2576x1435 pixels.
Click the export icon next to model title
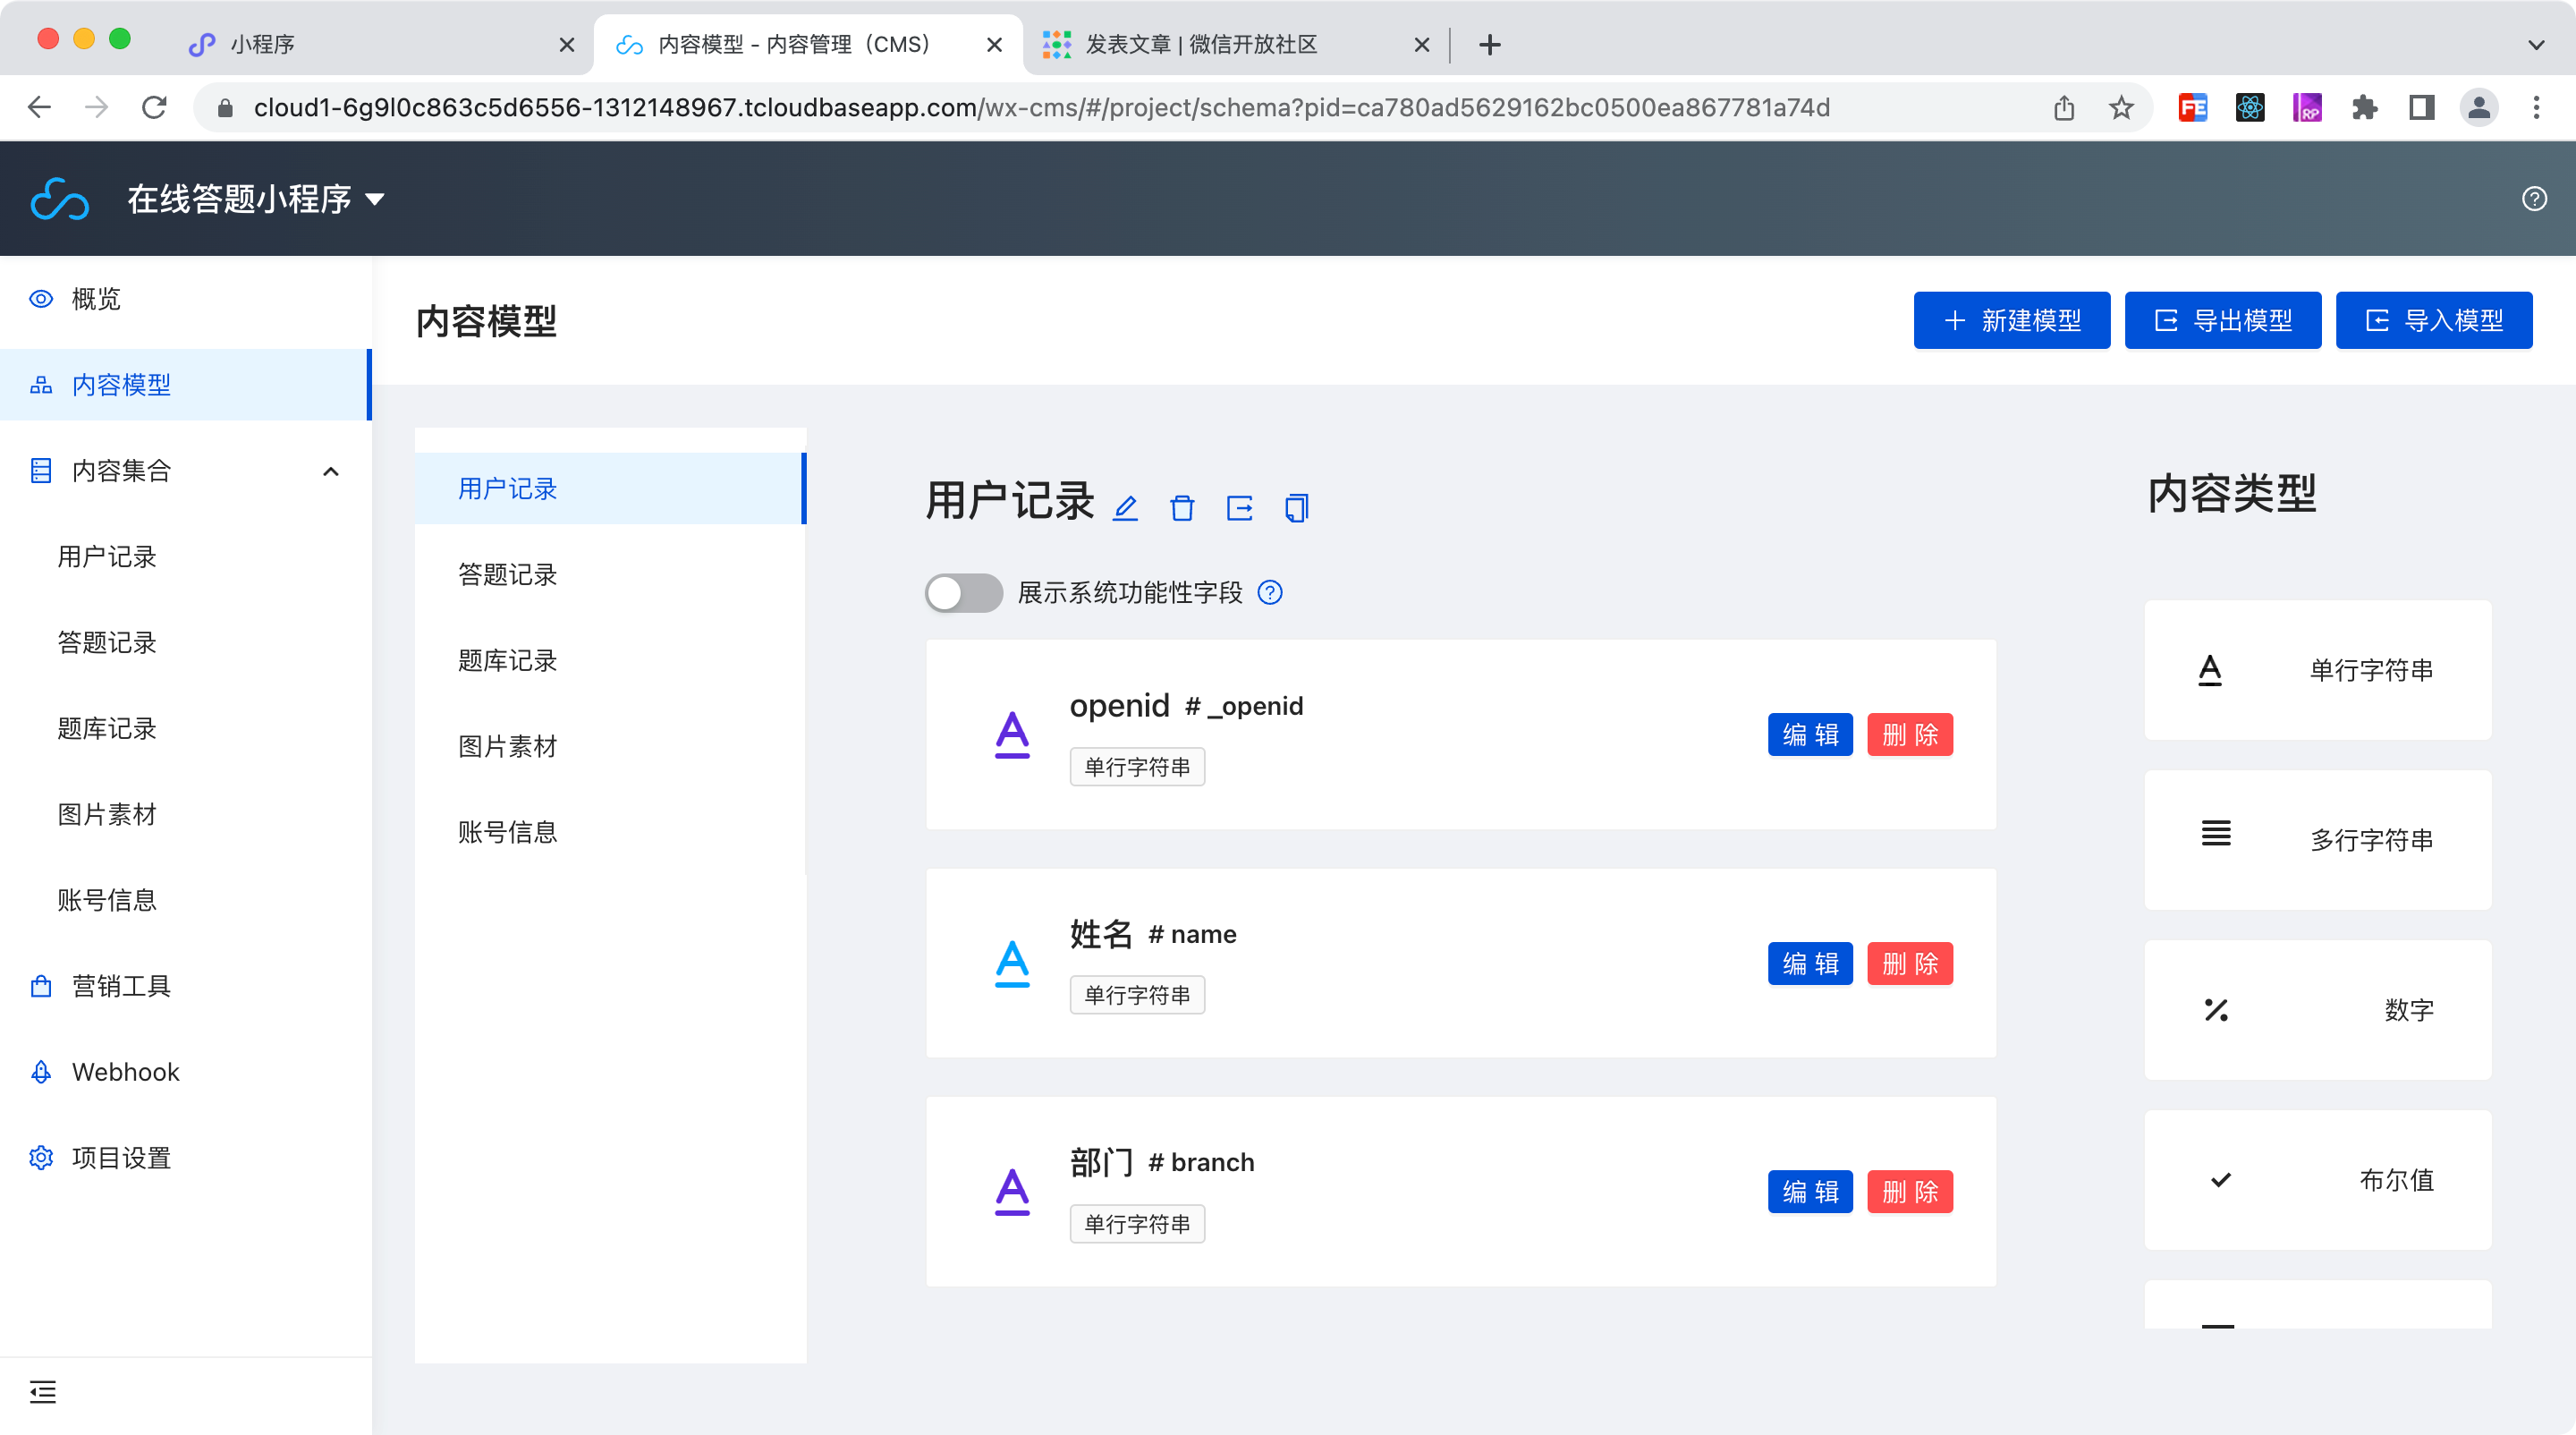pyautogui.click(x=1239, y=508)
